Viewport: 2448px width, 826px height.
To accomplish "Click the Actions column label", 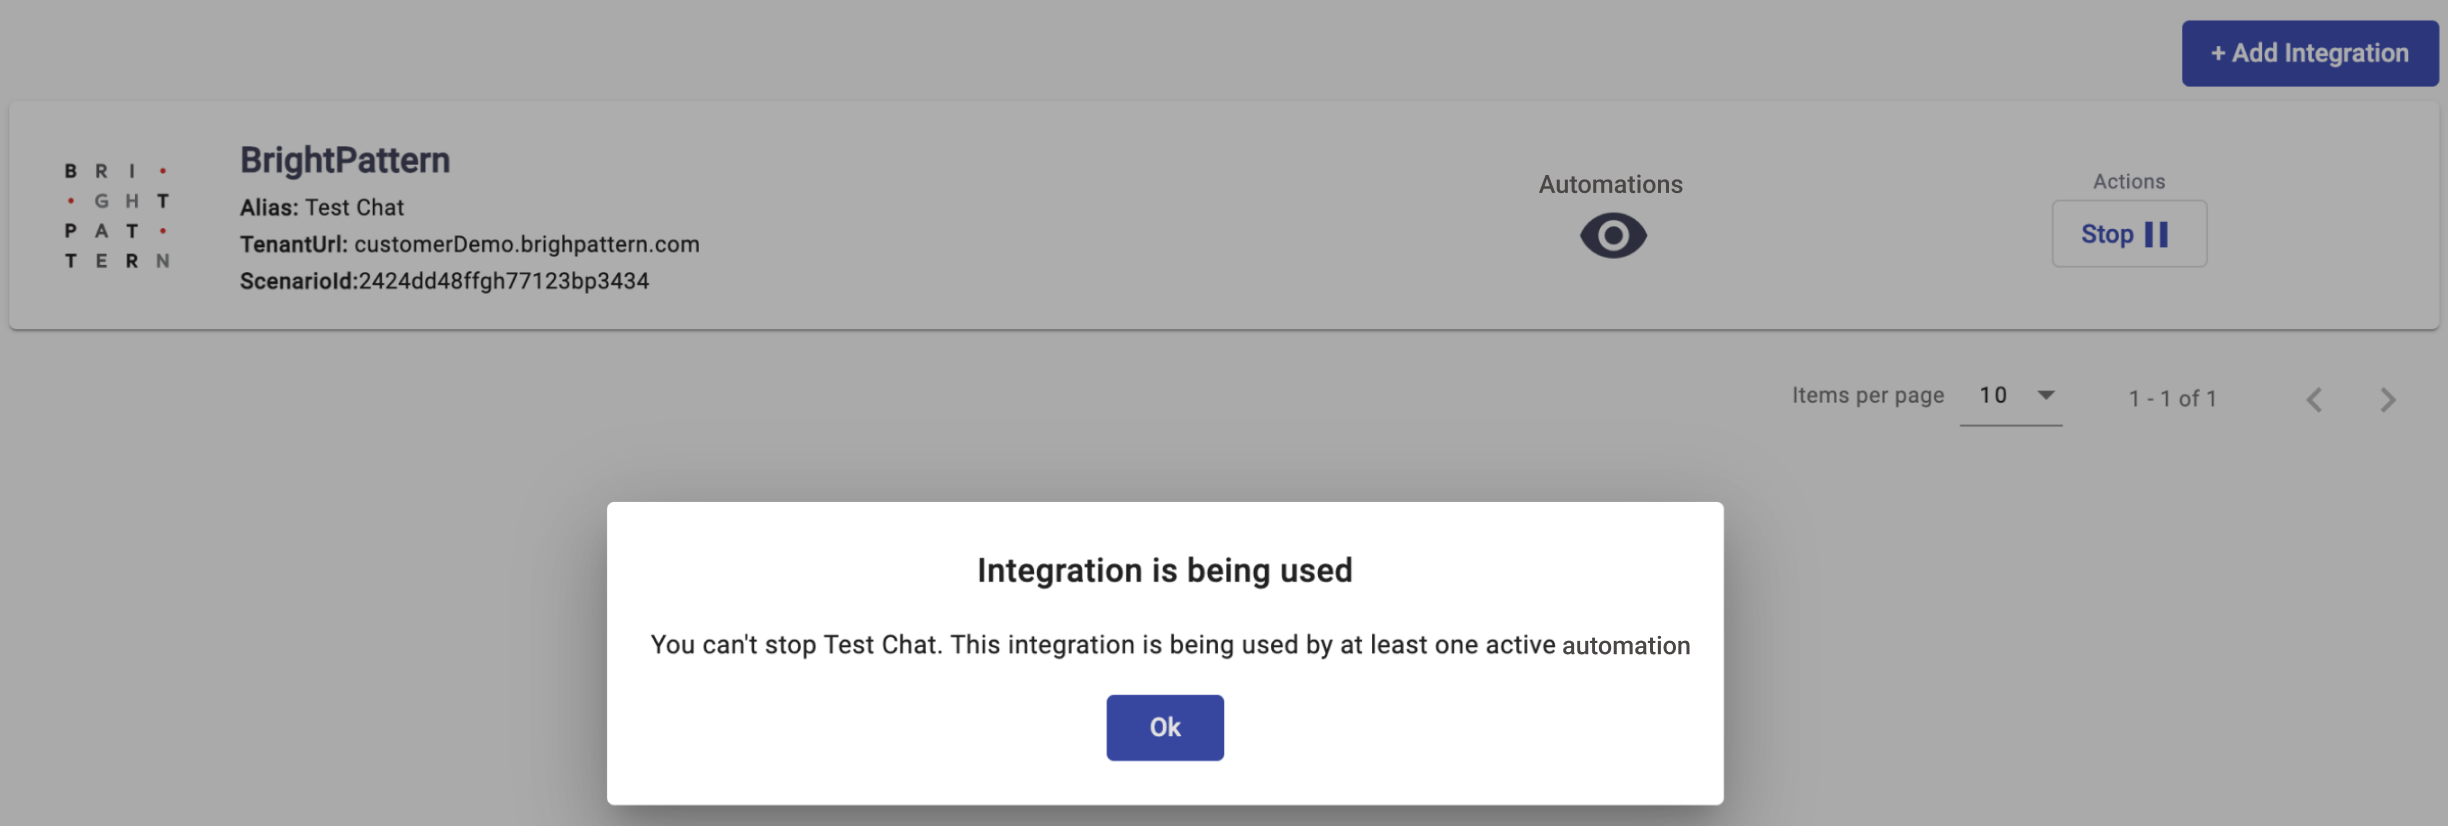I will pyautogui.click(x=2129, y=182).
